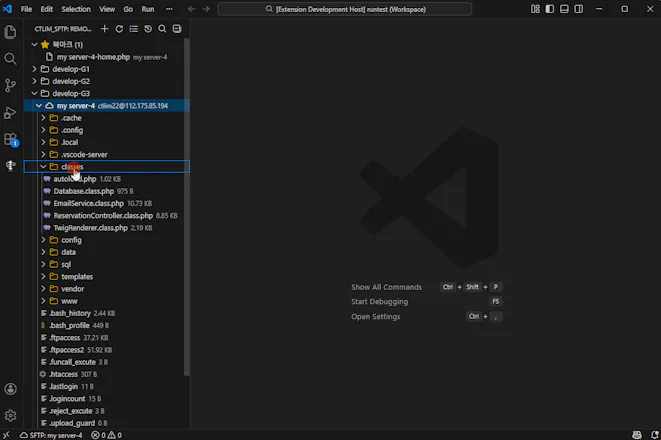This screenshot has height=440, width=661.
Task: Collapse the classes folder
Action: coord(43,166)
